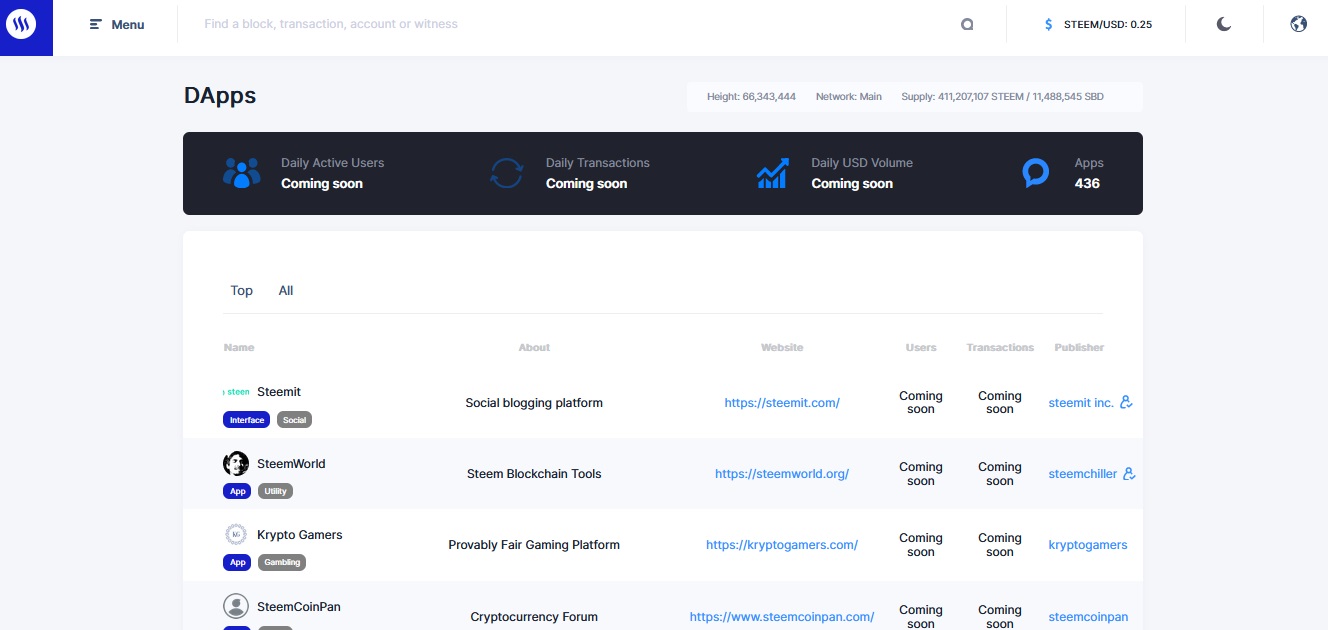Open publisher kryptogamers profile
Viewport: 1328px width, 630px height.
click(1088, 545)
